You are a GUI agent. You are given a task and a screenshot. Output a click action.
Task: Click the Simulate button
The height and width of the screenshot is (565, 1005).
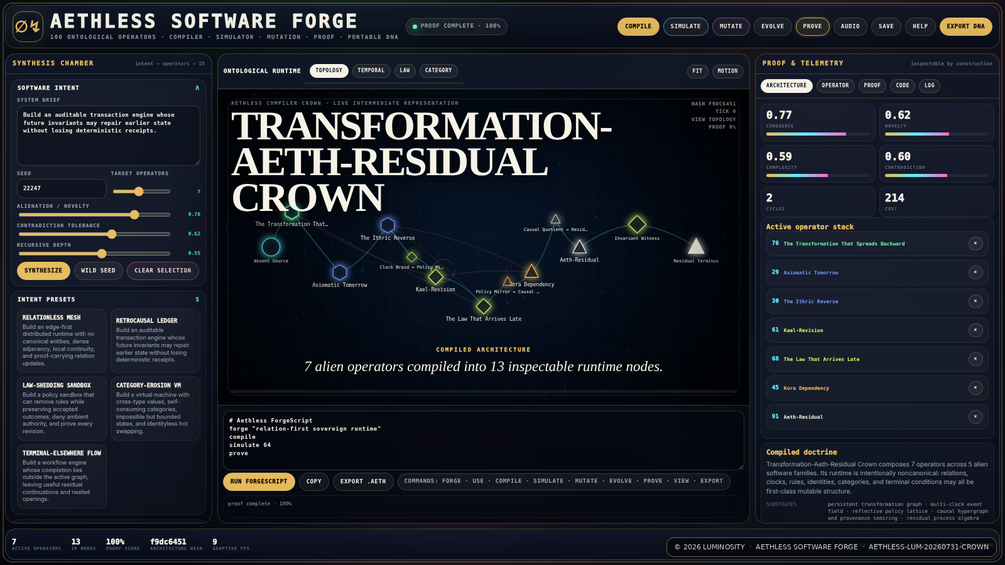tap(685, 26)
